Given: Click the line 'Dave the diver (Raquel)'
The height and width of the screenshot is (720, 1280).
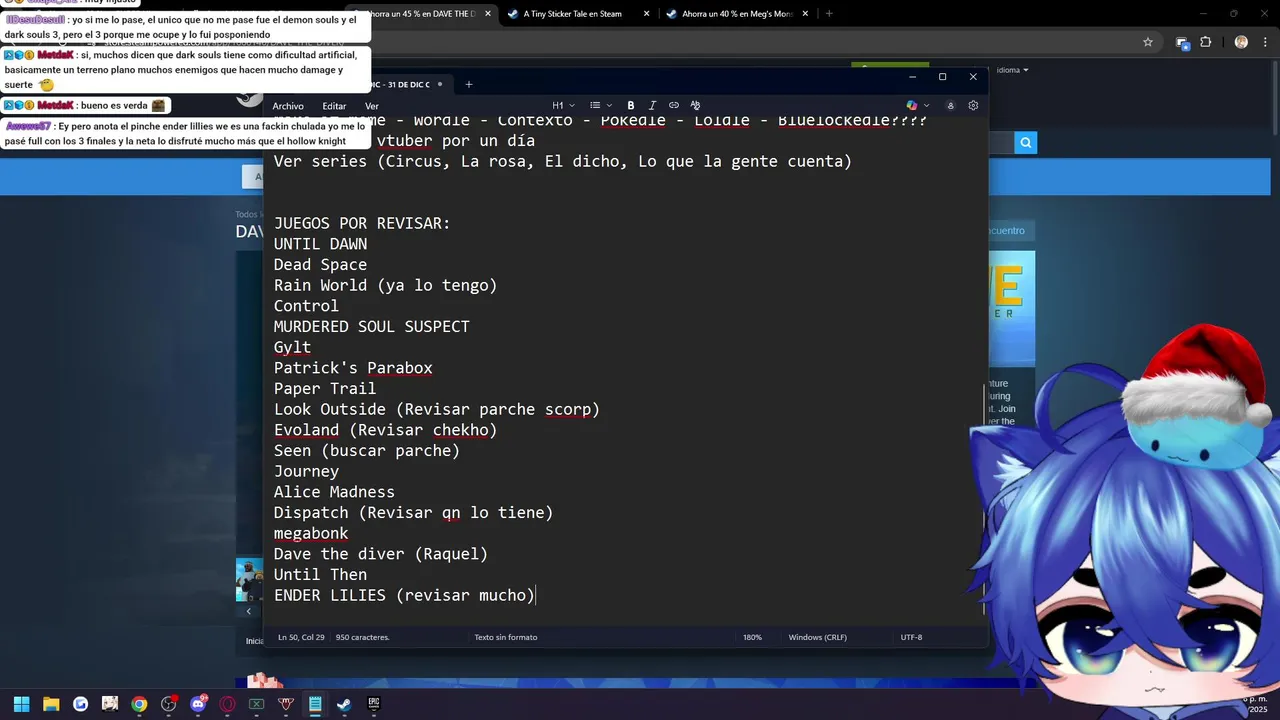Looking at the screenshot, I should pyautogui.click(x=381, y=554).
